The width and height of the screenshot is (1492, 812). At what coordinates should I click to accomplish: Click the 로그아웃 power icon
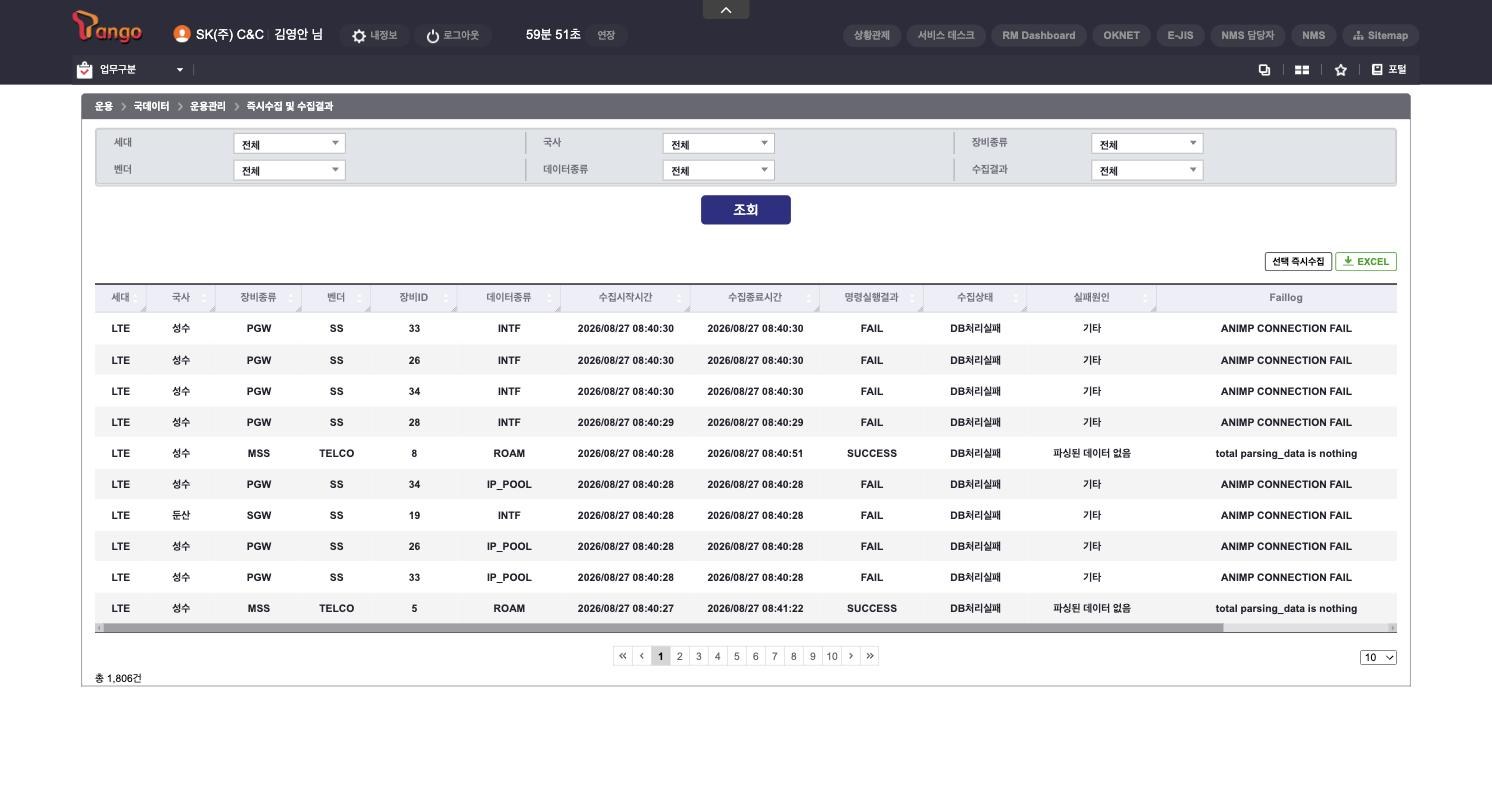pyautogui.click(x=433, y=36)
